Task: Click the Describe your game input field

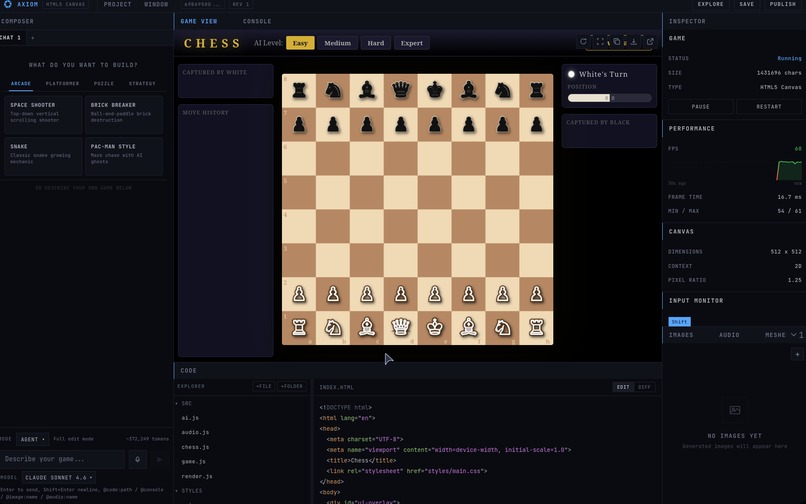Action: (62, 459)
